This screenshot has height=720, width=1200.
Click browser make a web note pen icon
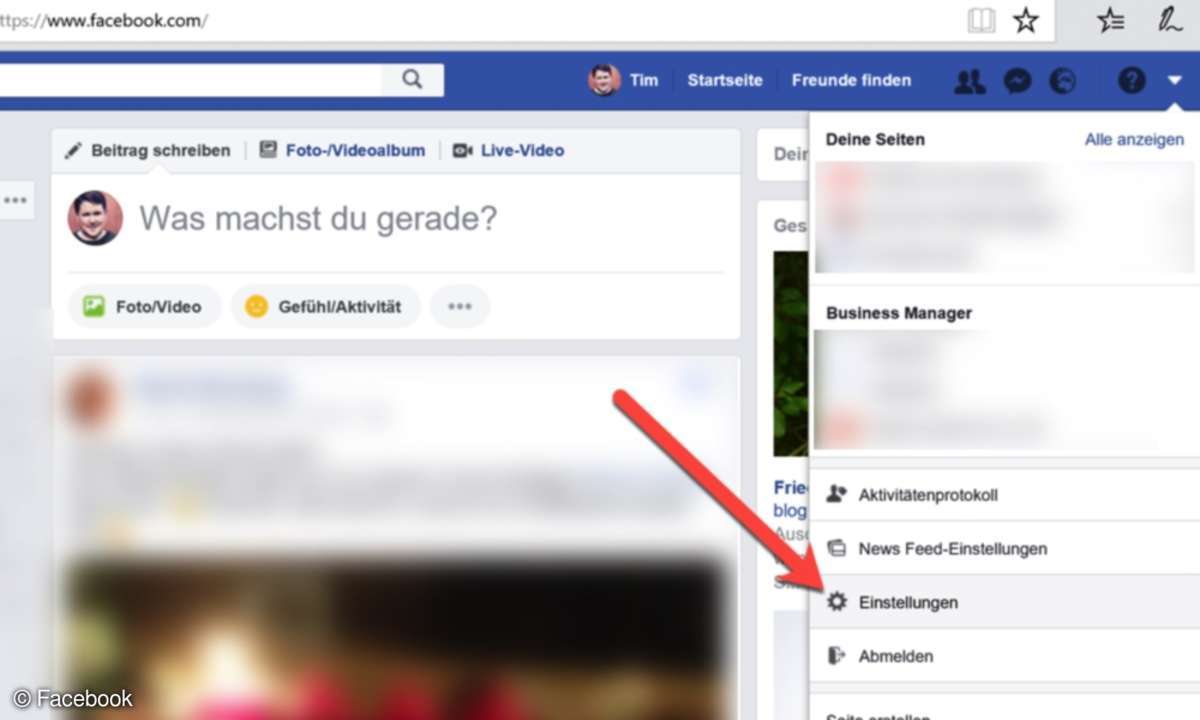1169,21
